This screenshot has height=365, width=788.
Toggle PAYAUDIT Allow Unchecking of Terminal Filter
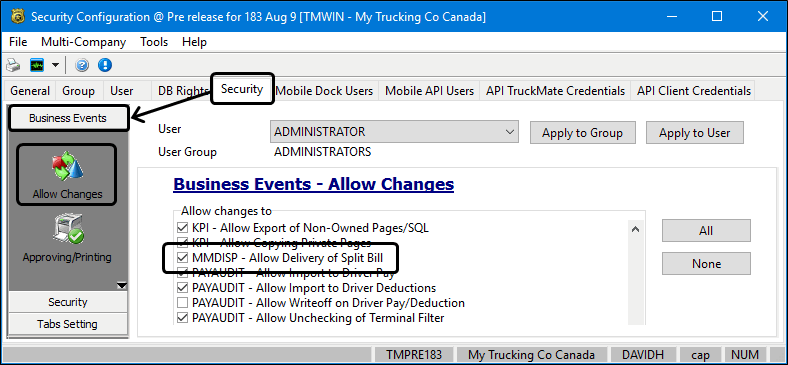182,318
